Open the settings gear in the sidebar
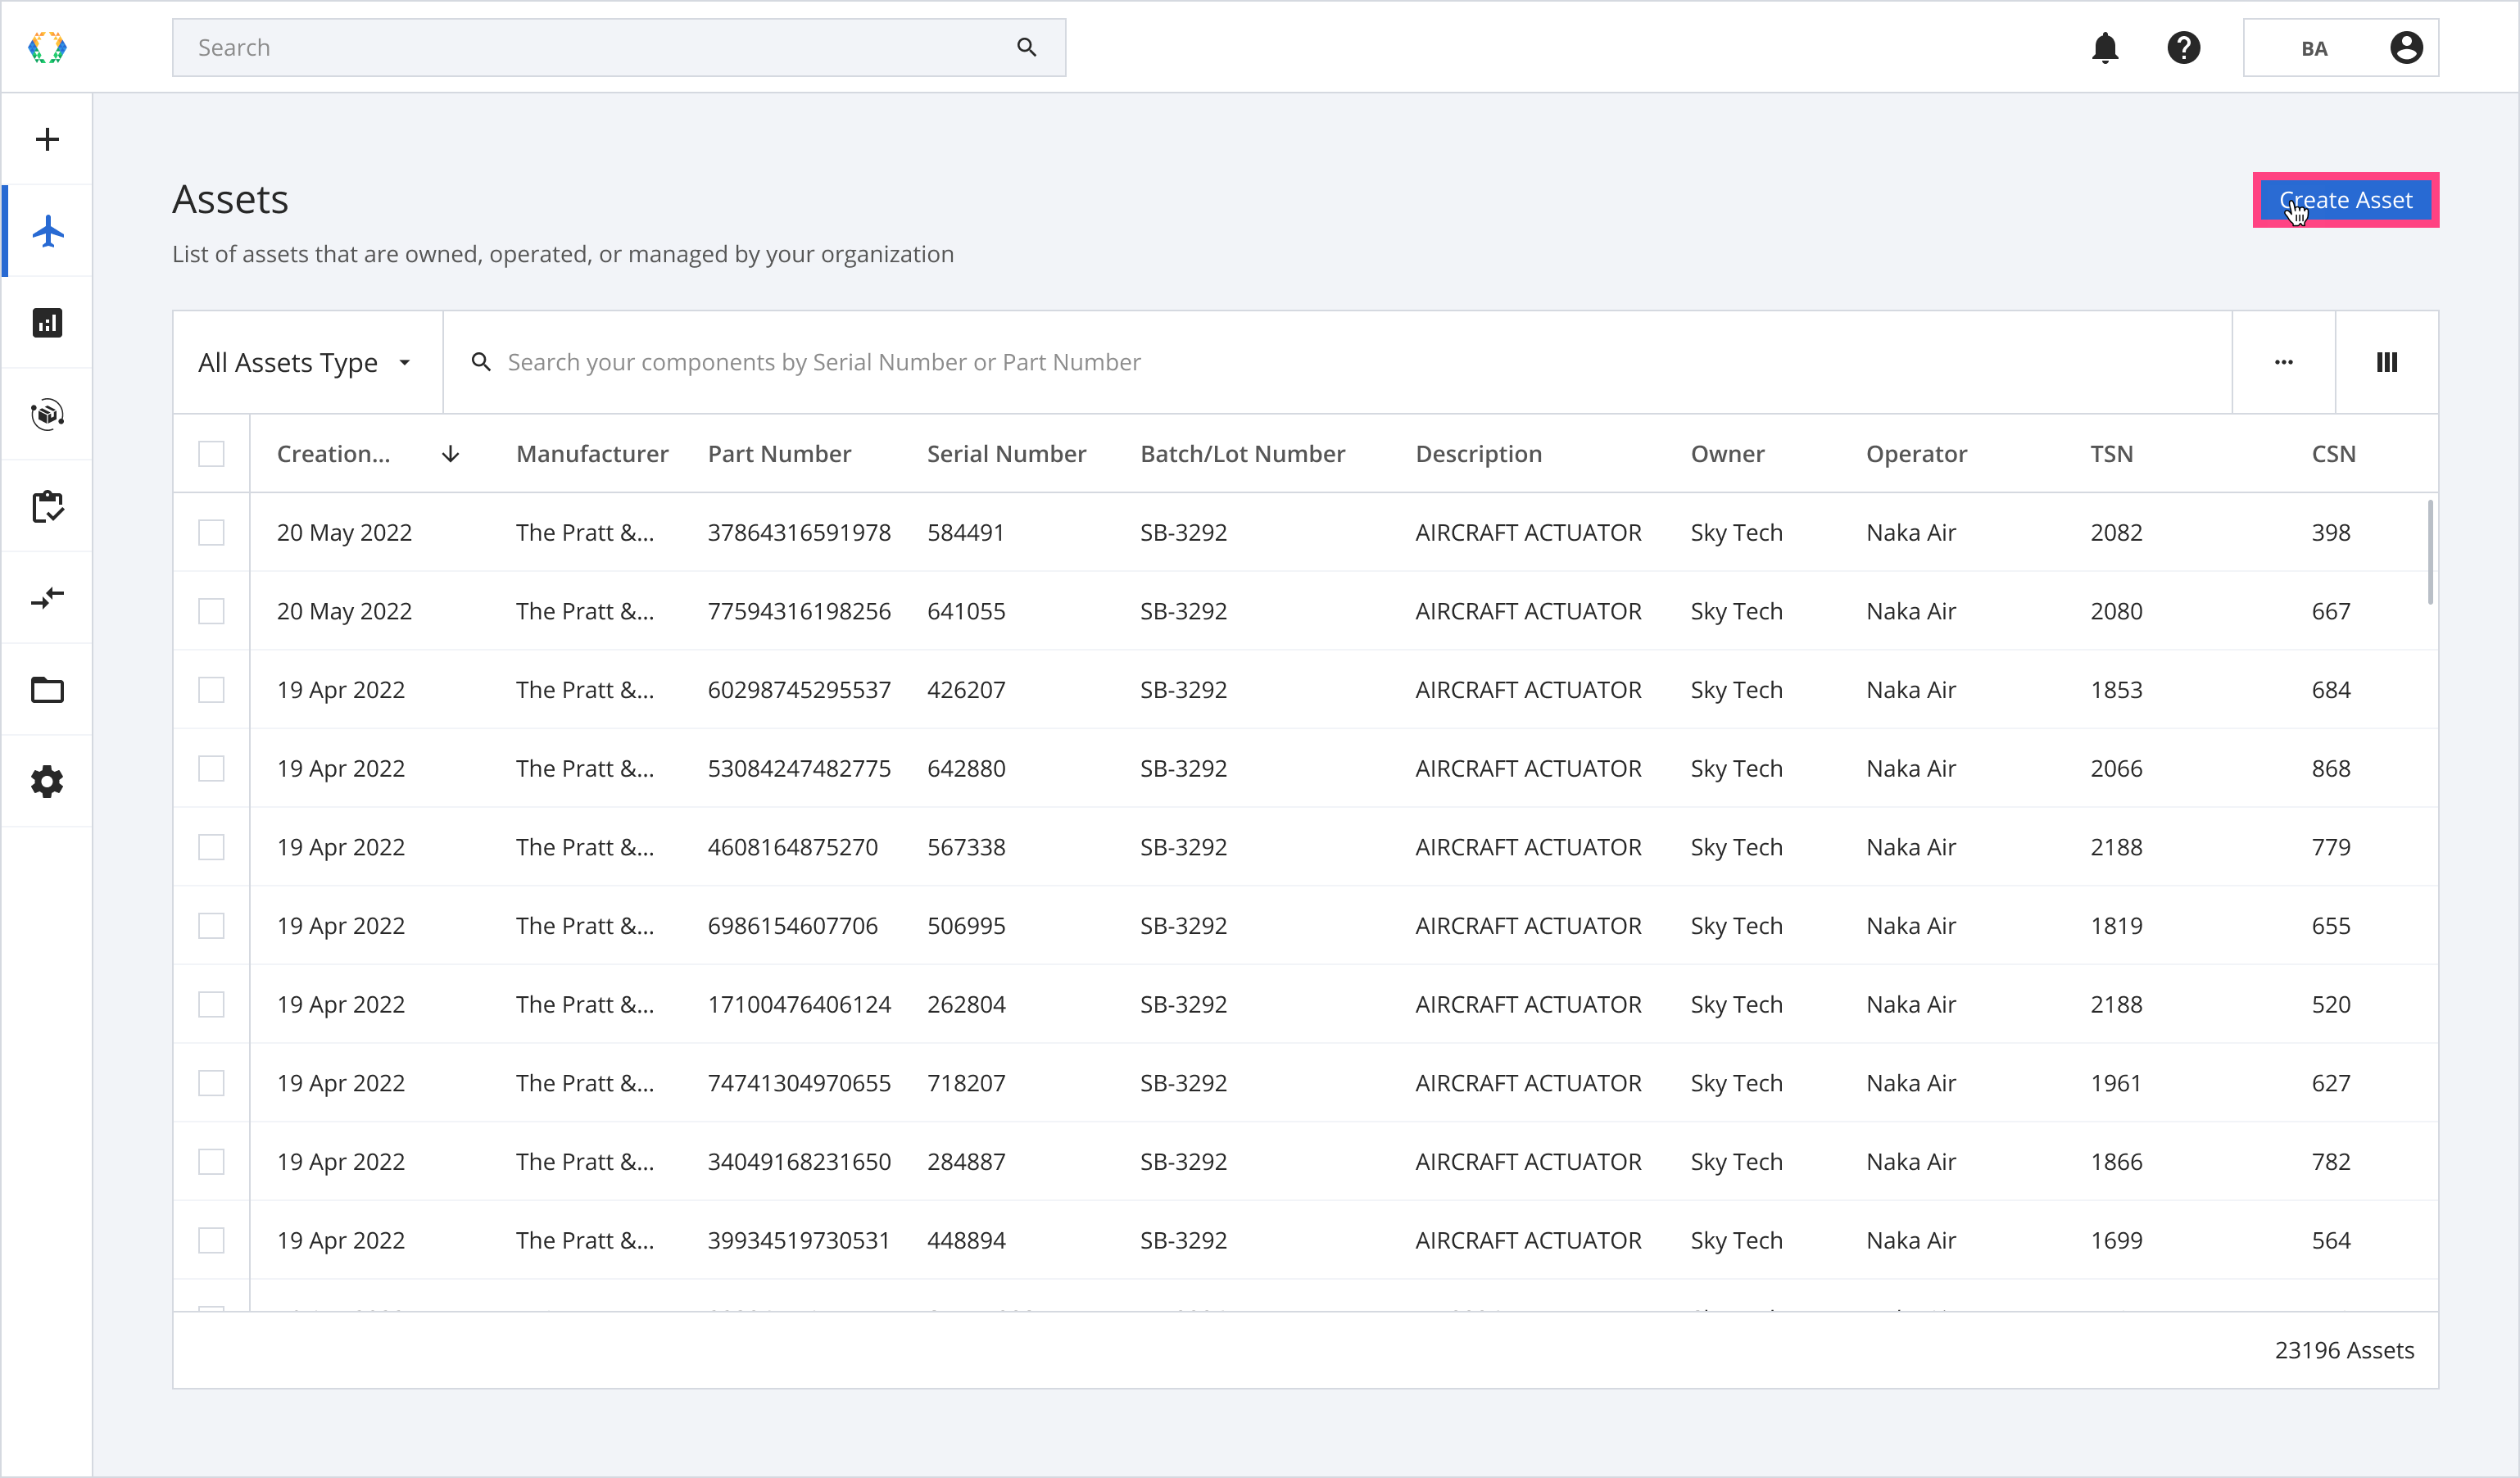2520x1478 pixels. pos(47,781)
